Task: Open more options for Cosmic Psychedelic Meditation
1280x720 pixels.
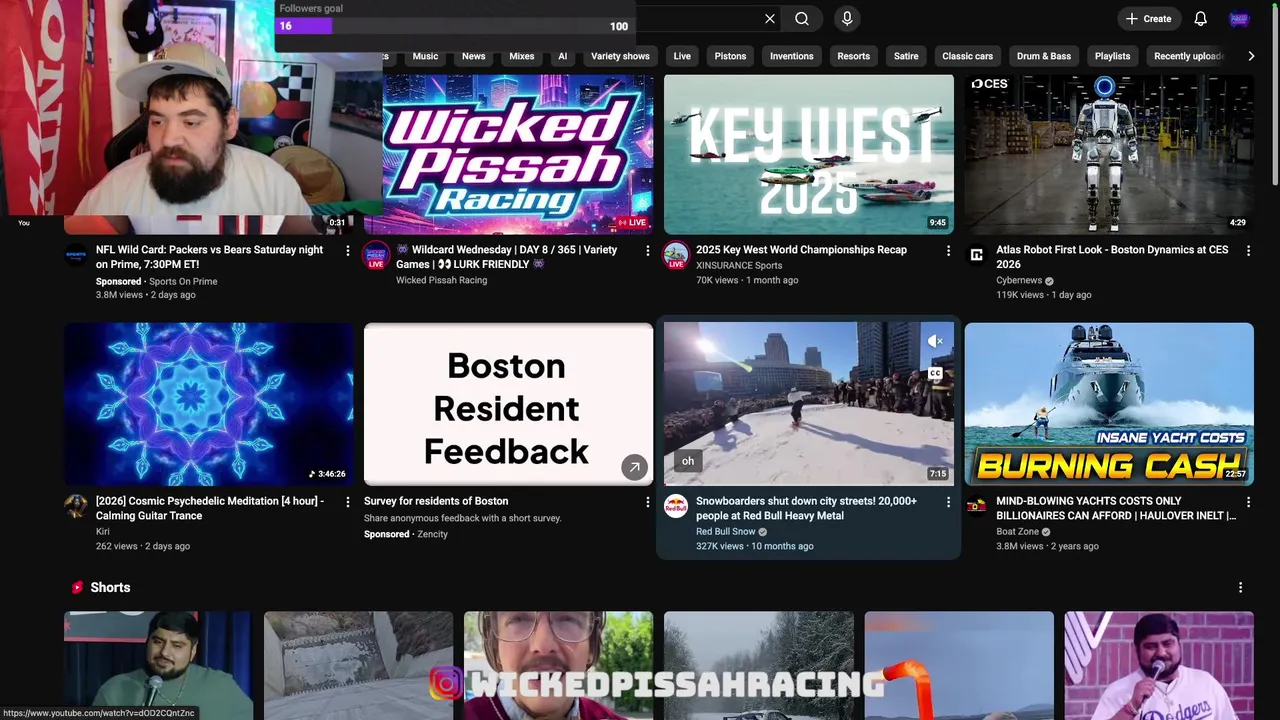Action: tap(348, 502)
